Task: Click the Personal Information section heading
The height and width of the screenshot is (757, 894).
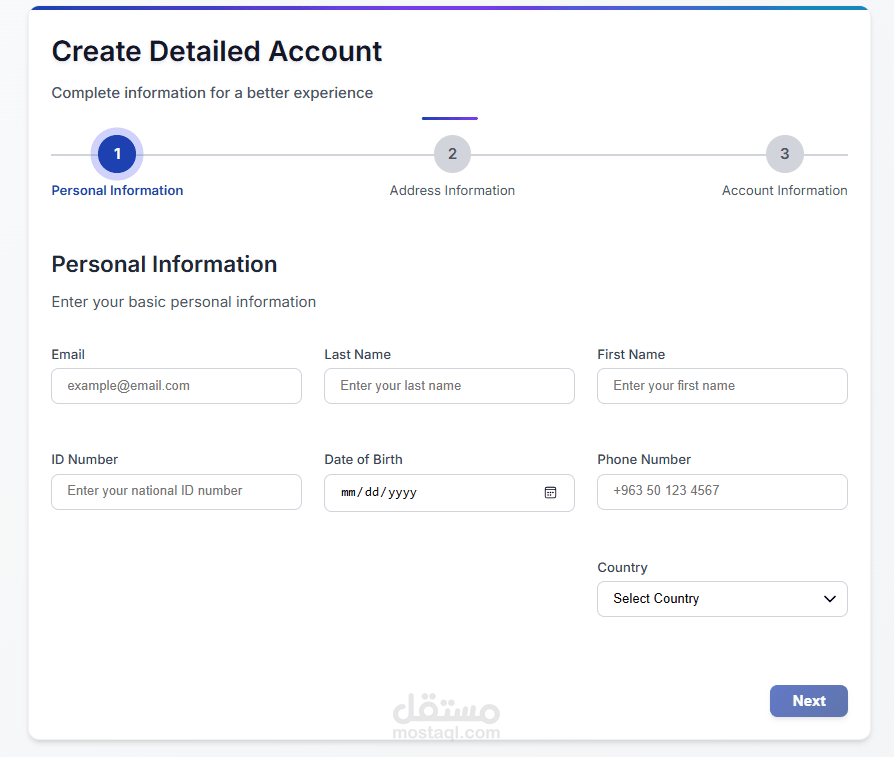Action: tap(164, 264)
